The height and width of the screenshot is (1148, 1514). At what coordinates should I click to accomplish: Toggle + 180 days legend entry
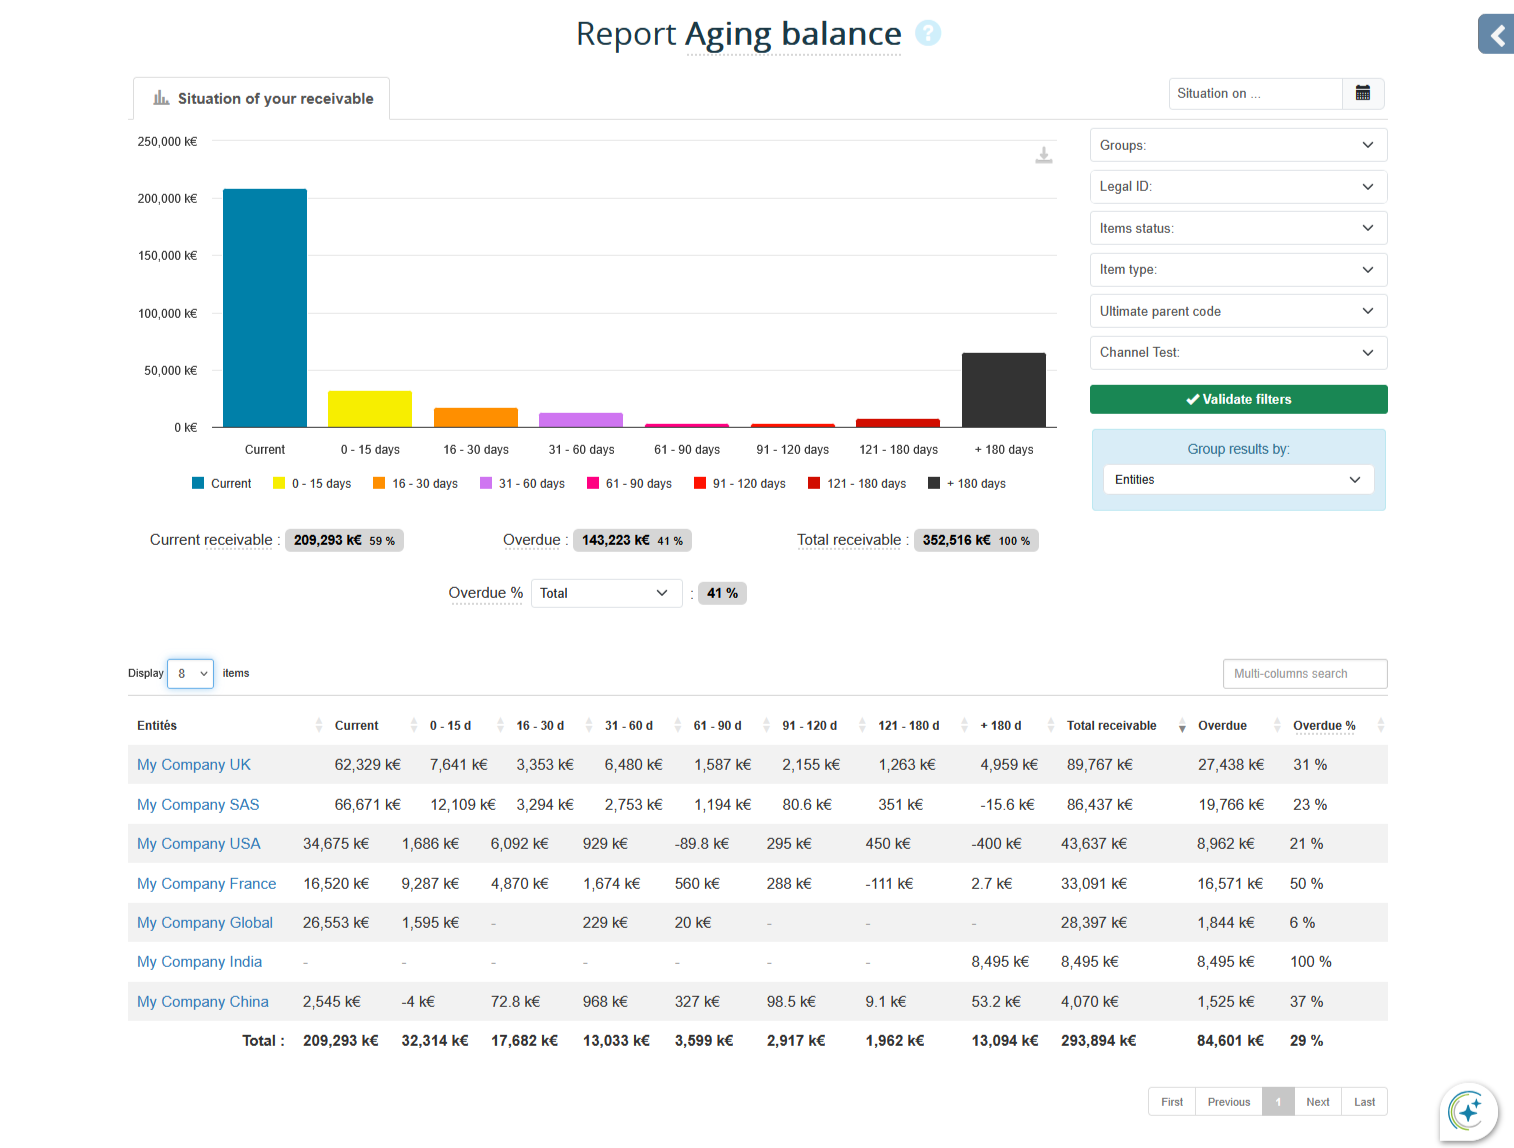(967, 484)
